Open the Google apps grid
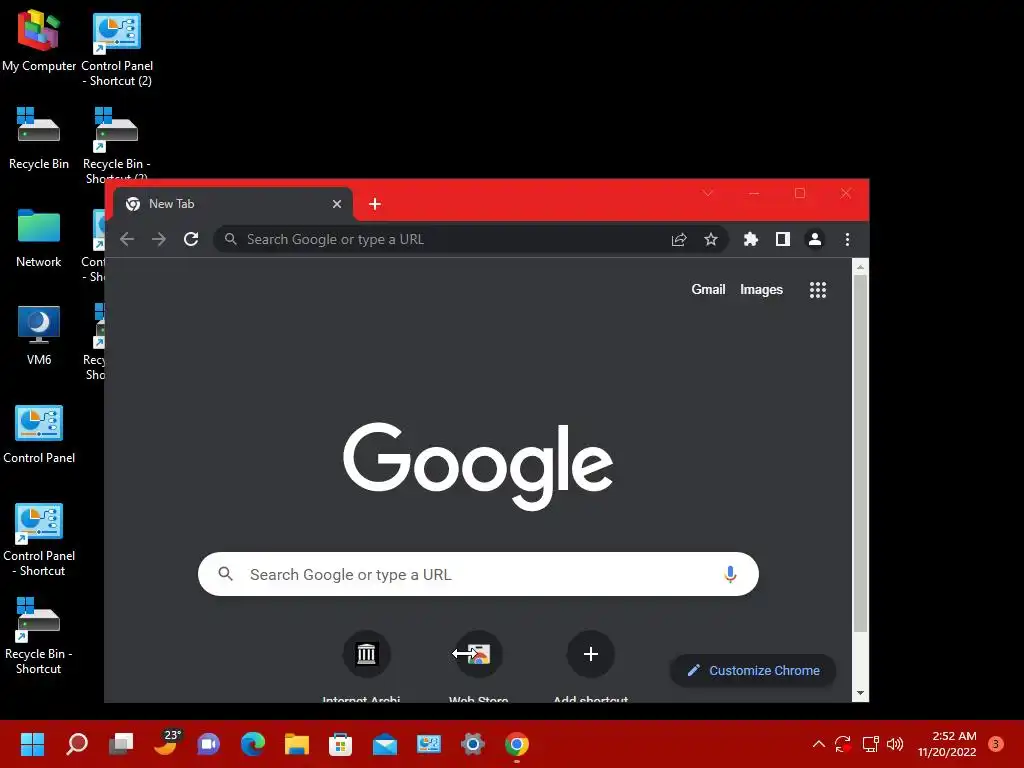 pos(818,290)
